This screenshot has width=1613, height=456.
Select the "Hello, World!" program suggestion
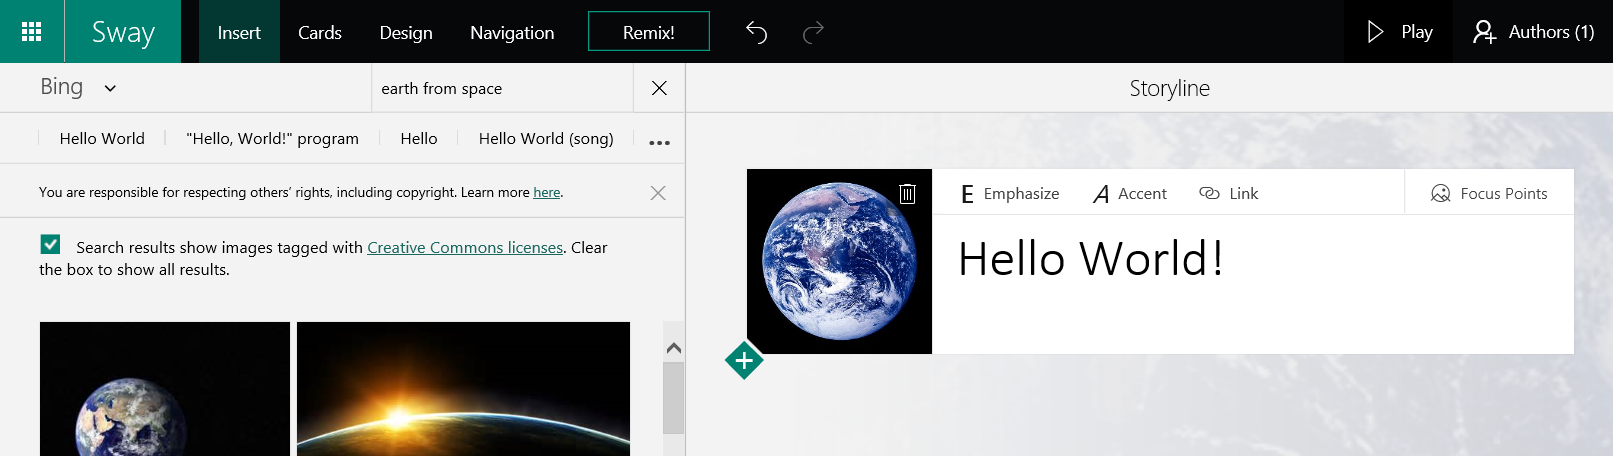pos(273,138)
